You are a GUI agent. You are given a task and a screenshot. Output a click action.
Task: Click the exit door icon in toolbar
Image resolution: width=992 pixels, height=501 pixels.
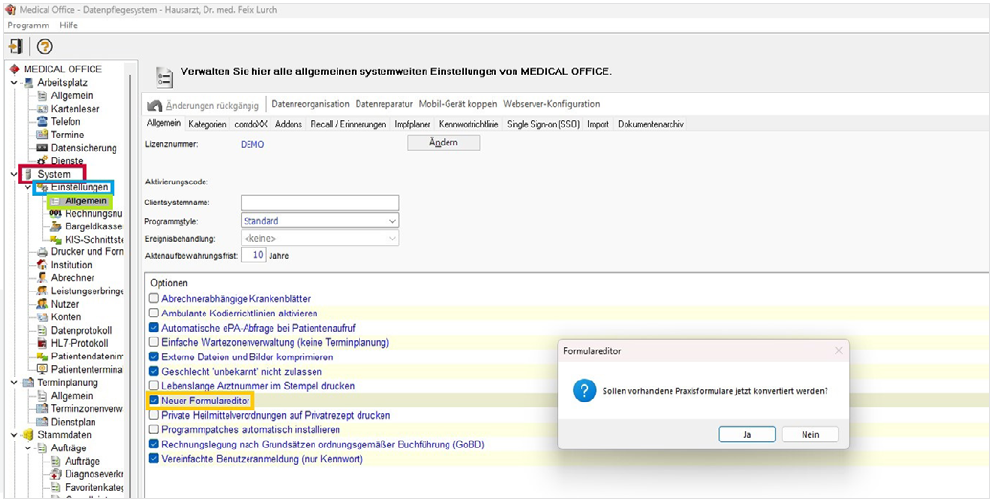pyautogui.click(x=16, y=46)
